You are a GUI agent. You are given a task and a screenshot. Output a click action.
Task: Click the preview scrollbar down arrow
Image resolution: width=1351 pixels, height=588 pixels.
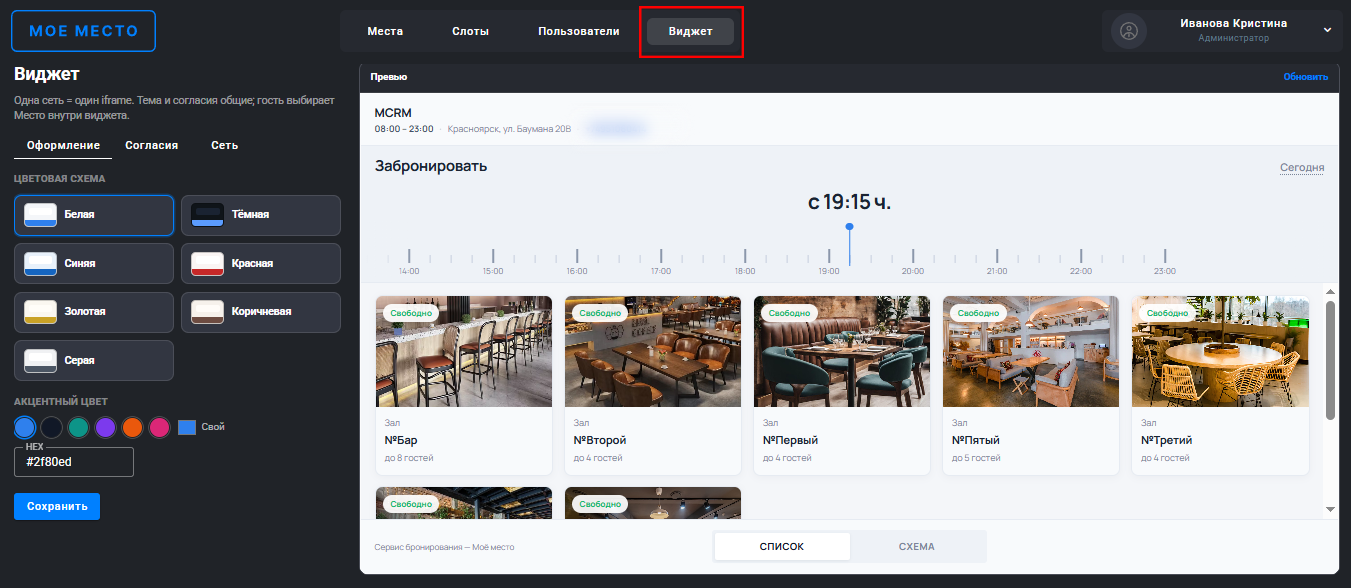point(1330,509)
